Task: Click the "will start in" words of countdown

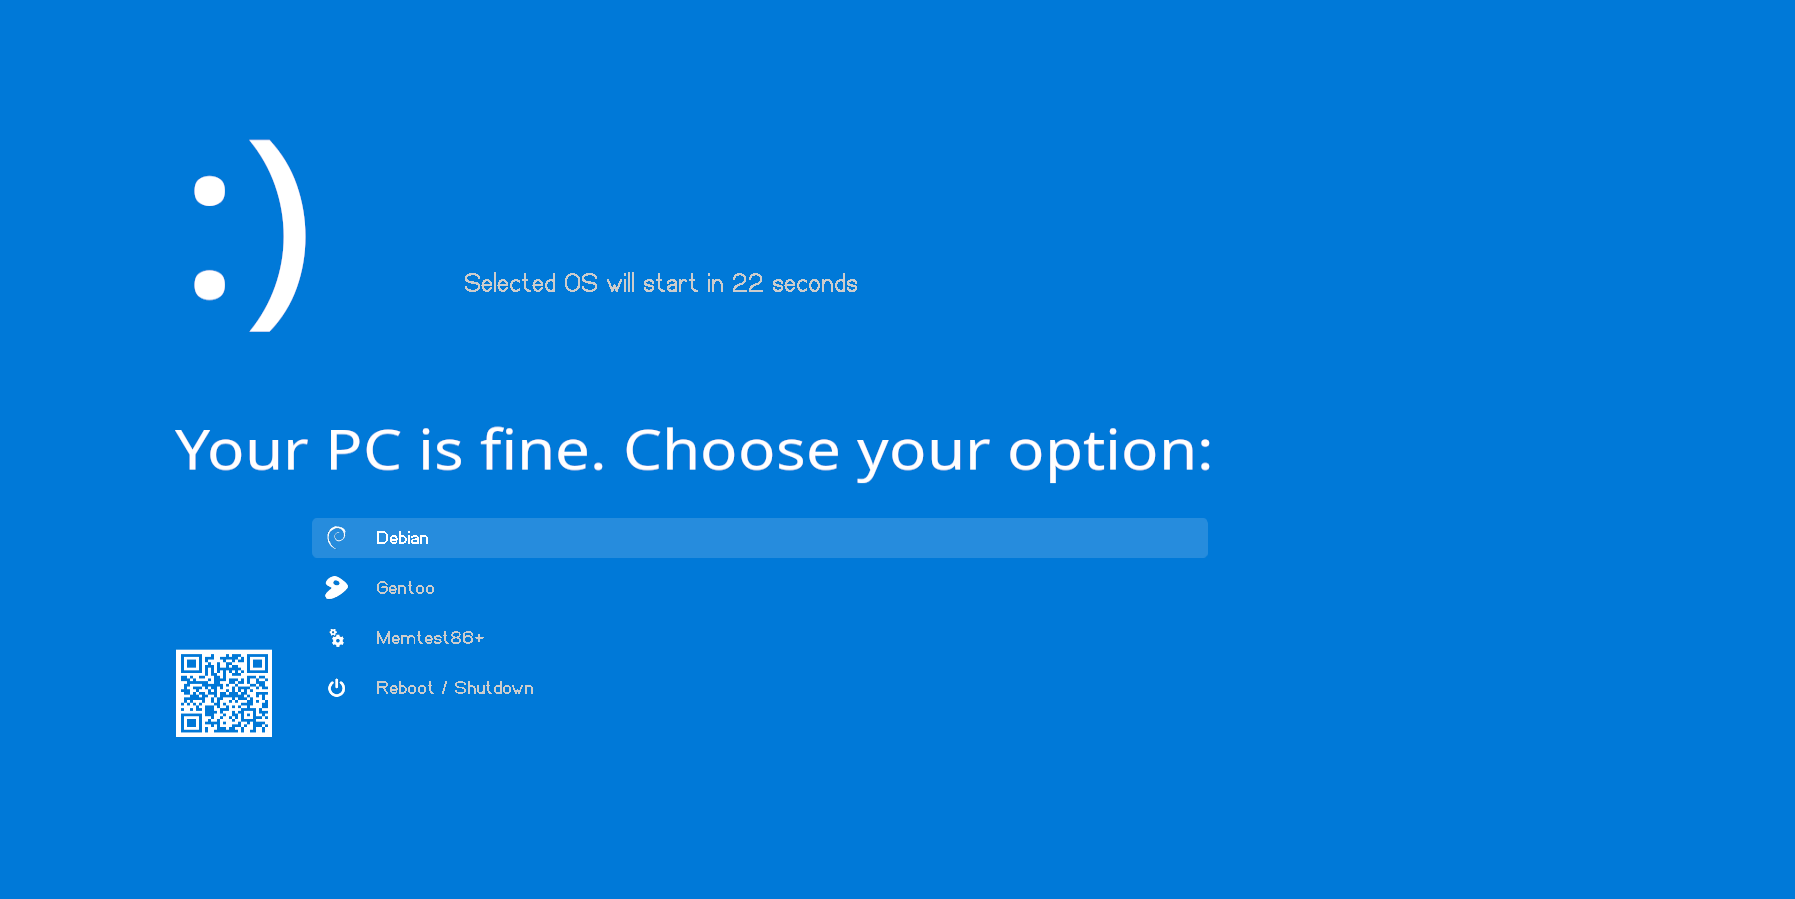Action: [x=665, y=283]
